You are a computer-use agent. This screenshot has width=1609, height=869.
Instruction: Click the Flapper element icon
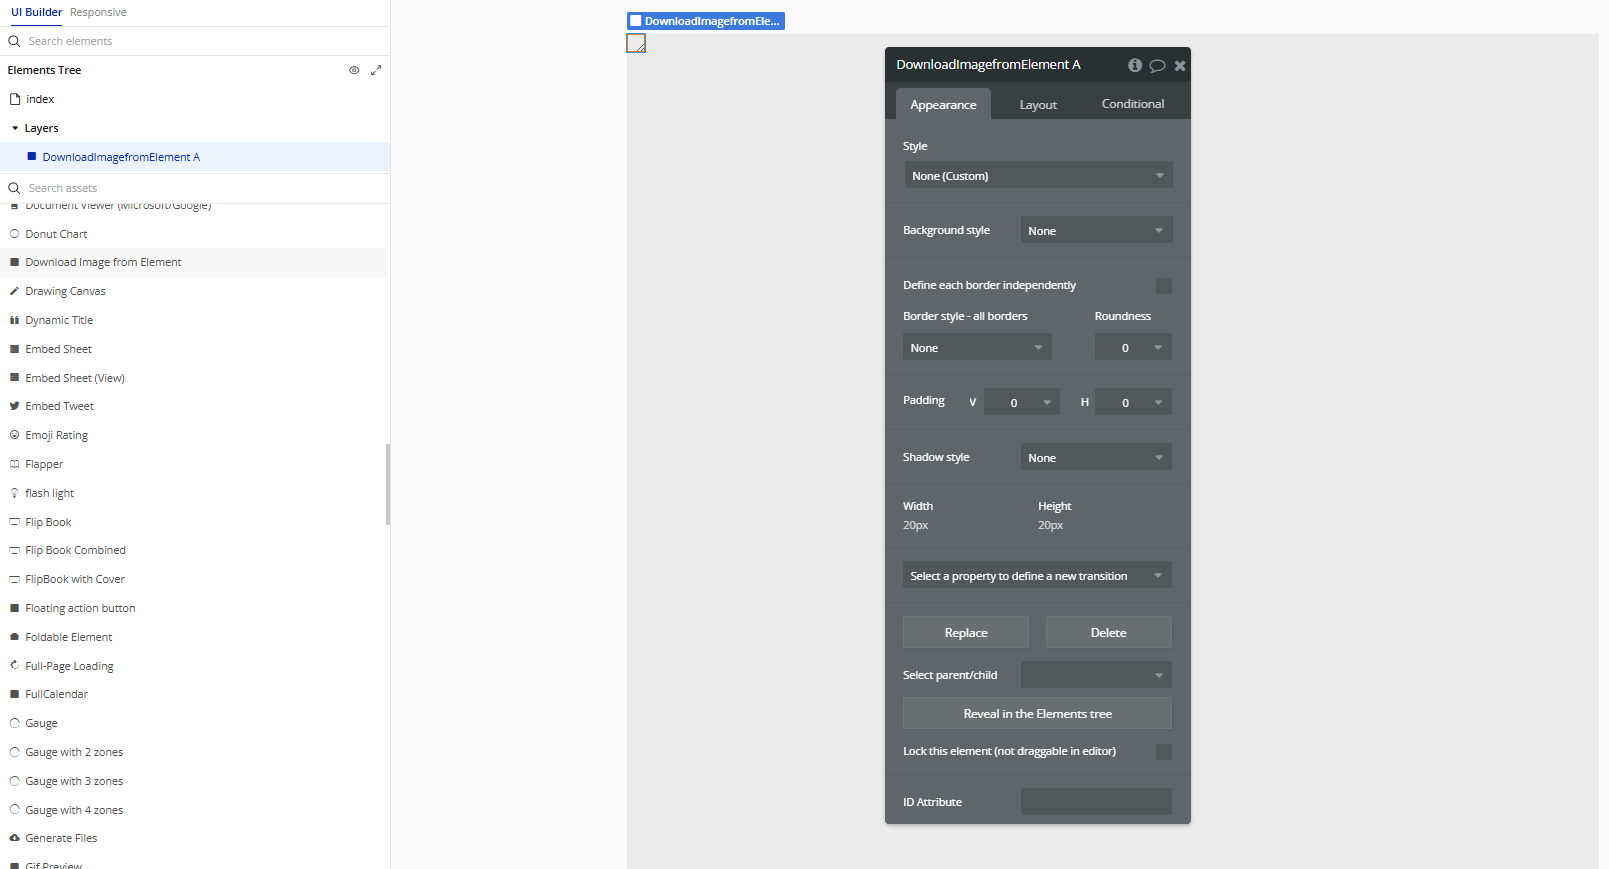15,464
